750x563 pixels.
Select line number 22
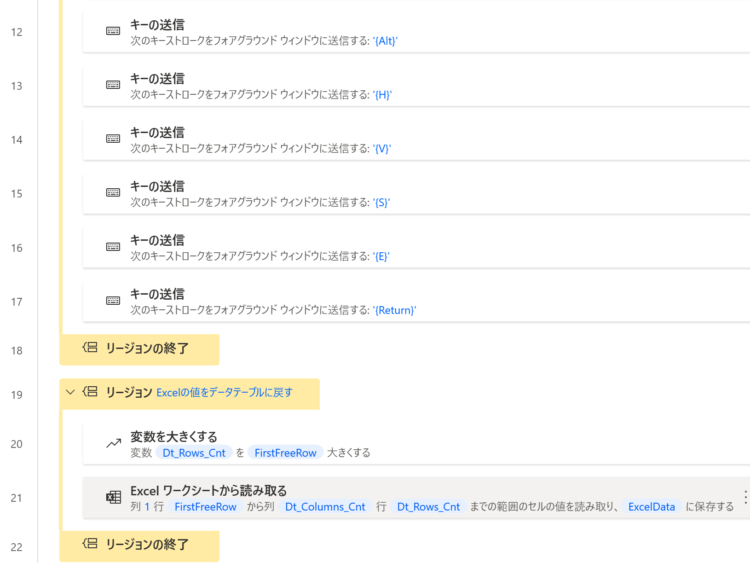(x=17, y=547)
